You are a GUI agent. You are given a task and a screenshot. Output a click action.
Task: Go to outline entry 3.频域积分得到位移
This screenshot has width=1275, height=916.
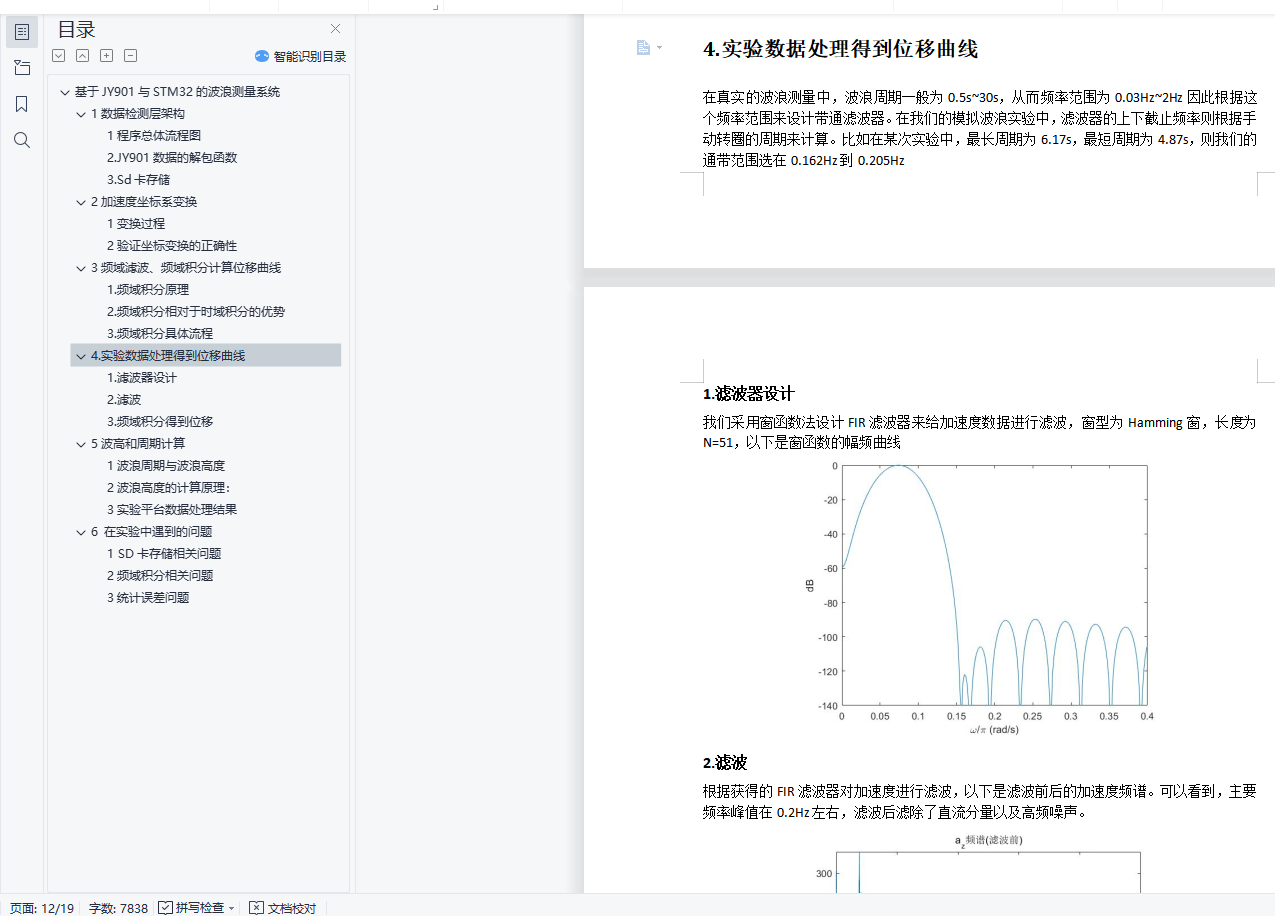160,422
